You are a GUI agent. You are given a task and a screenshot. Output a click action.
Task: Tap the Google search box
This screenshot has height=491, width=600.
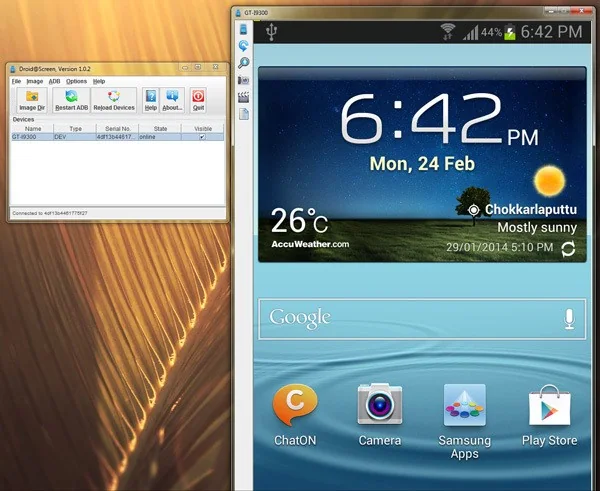[422, 319]
